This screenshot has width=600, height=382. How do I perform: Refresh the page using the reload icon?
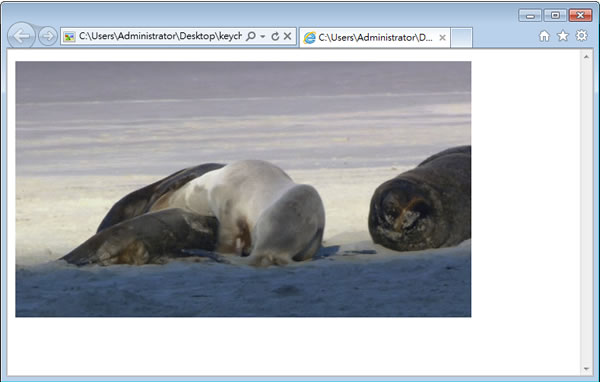tap(275, 36)
